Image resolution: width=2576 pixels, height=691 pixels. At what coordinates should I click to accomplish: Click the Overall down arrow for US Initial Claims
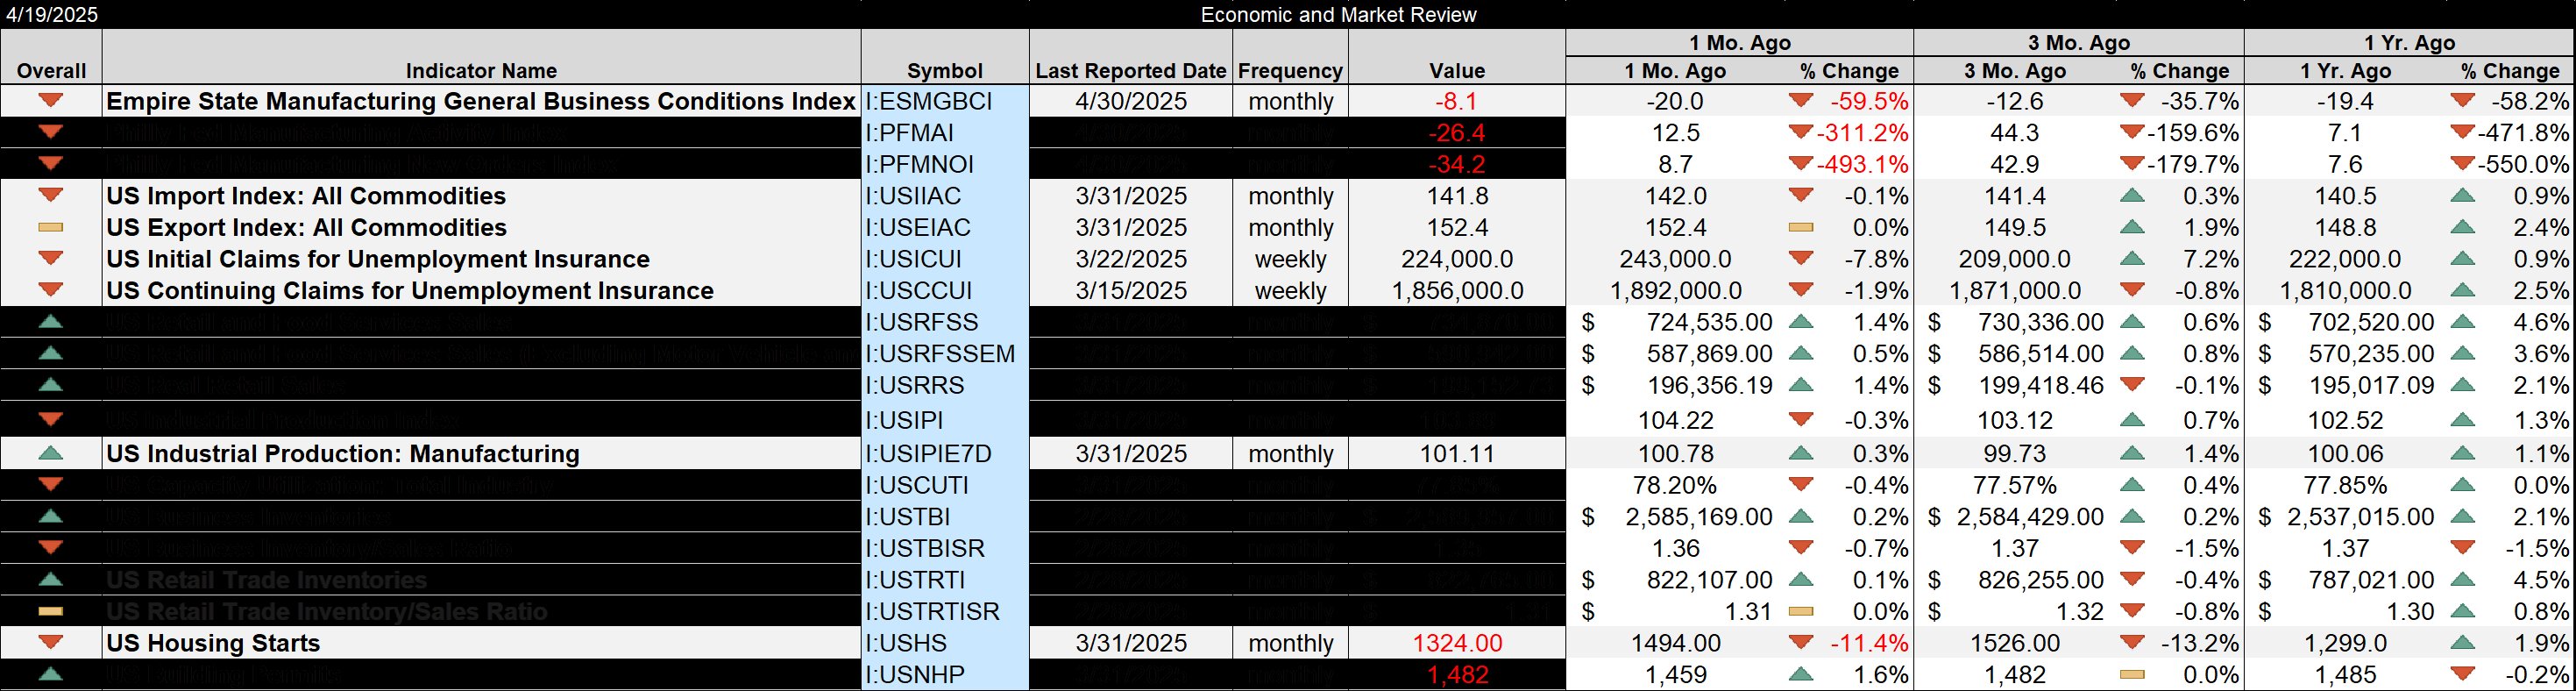pyautogui.click(x=51, y=259)
